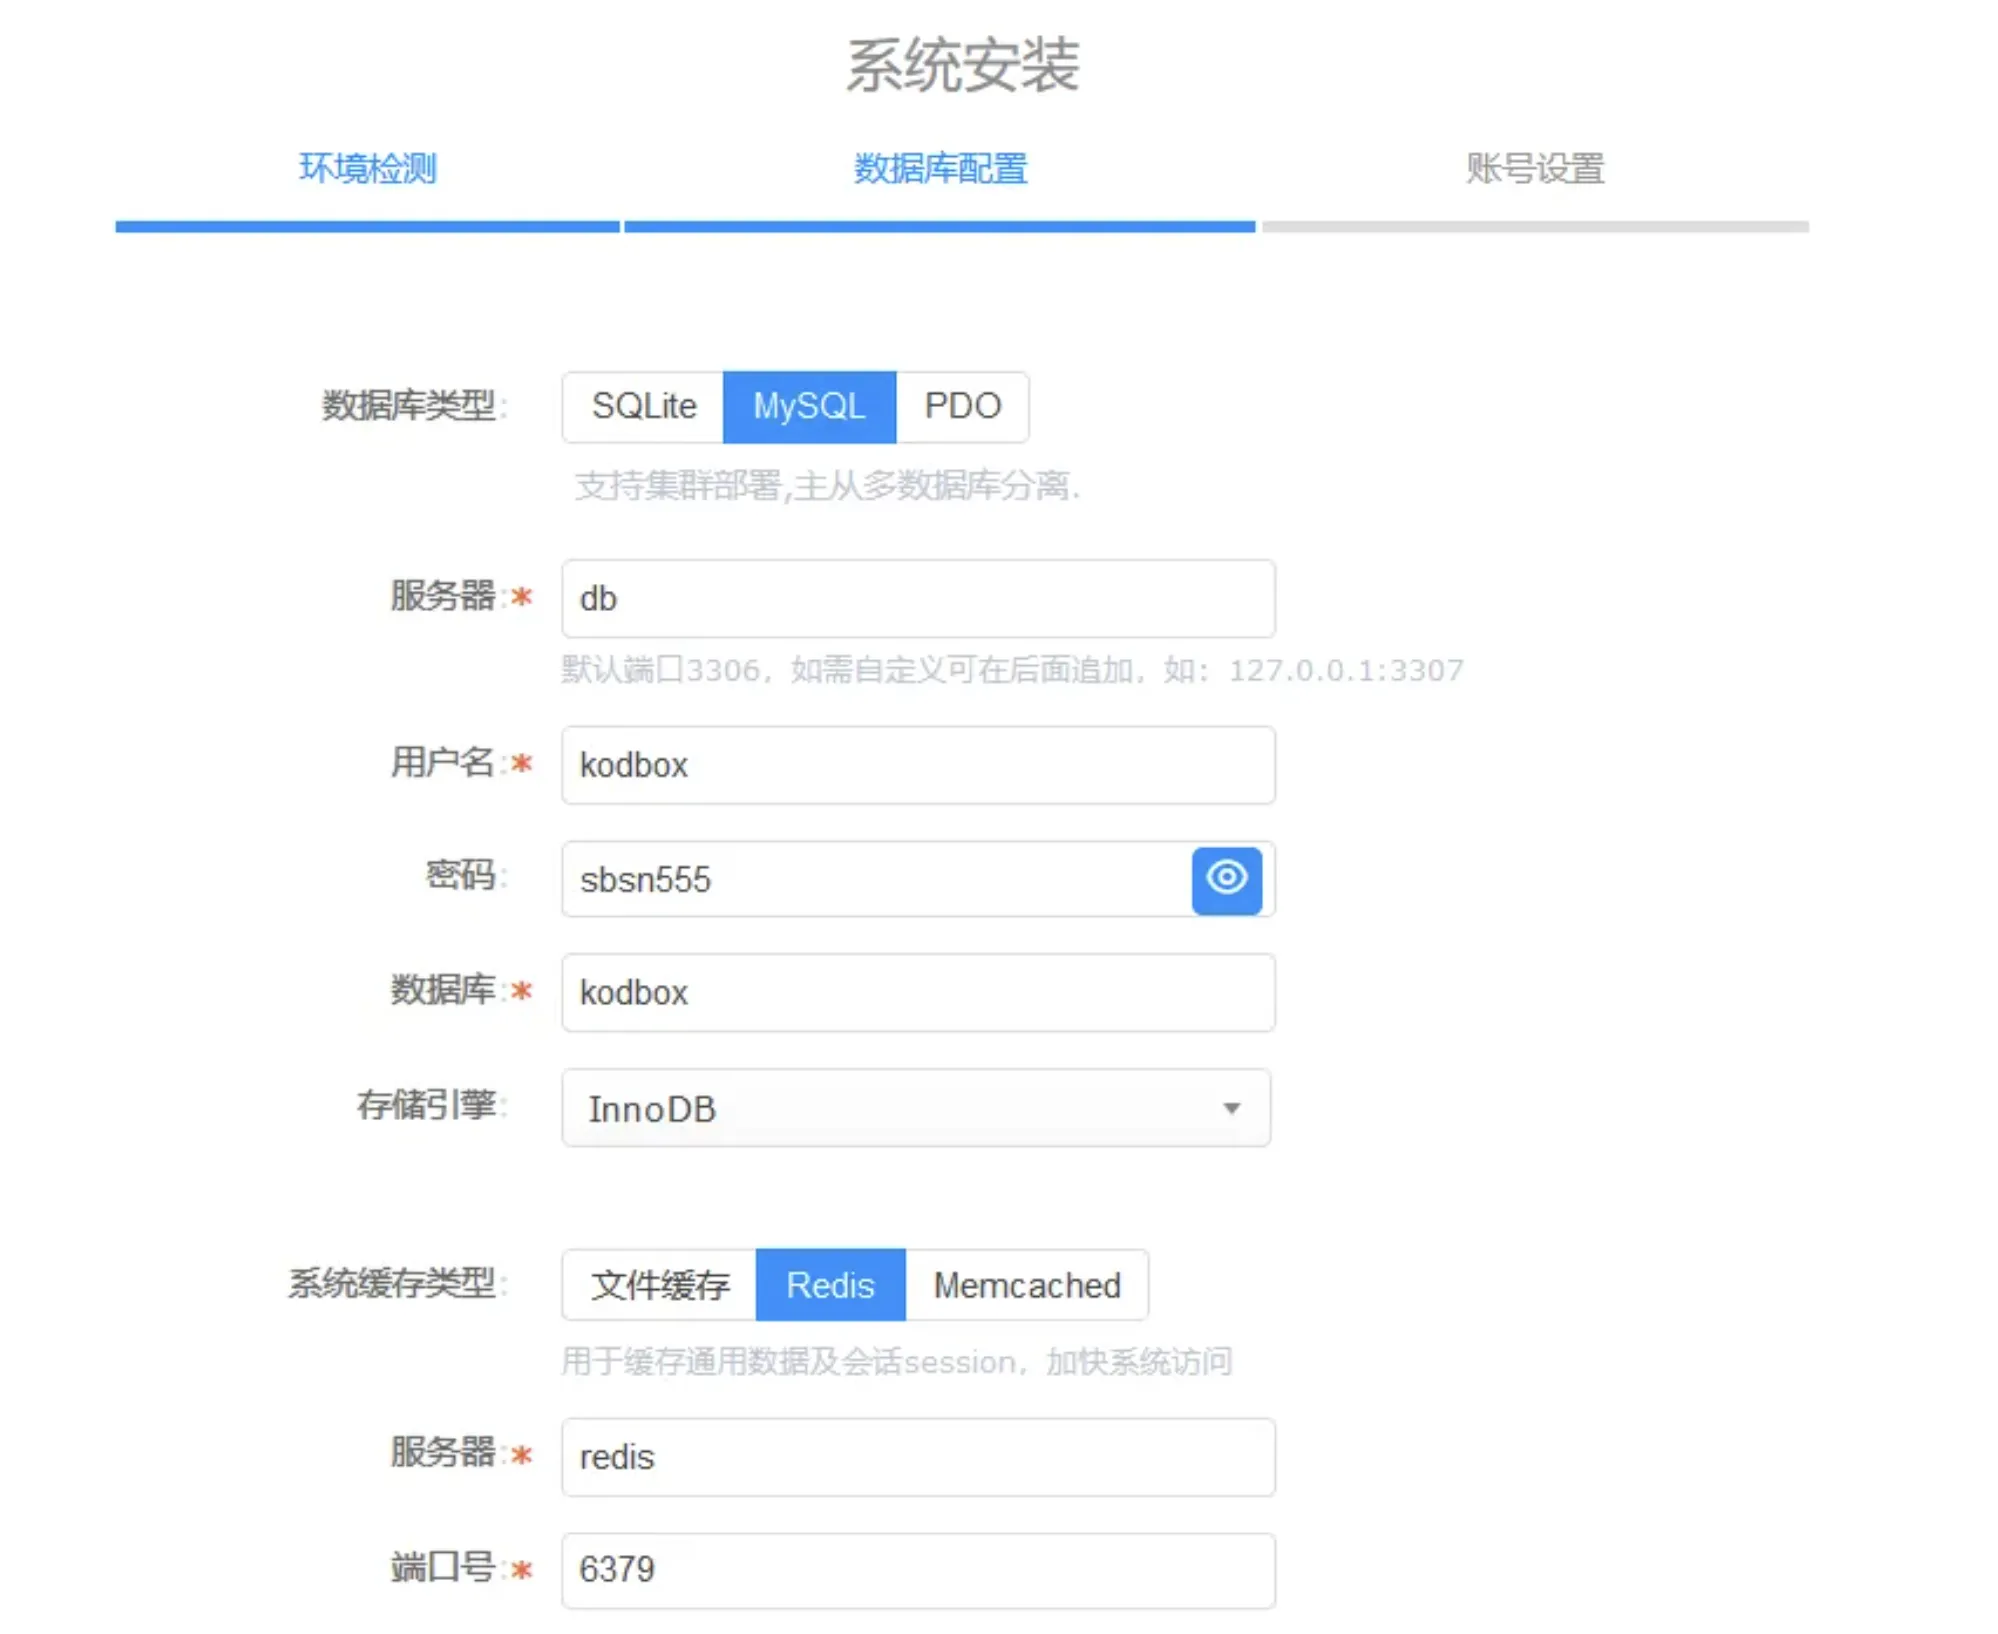Choose Memcached cache type

pyautogui.click(x=1026, y=1285)
